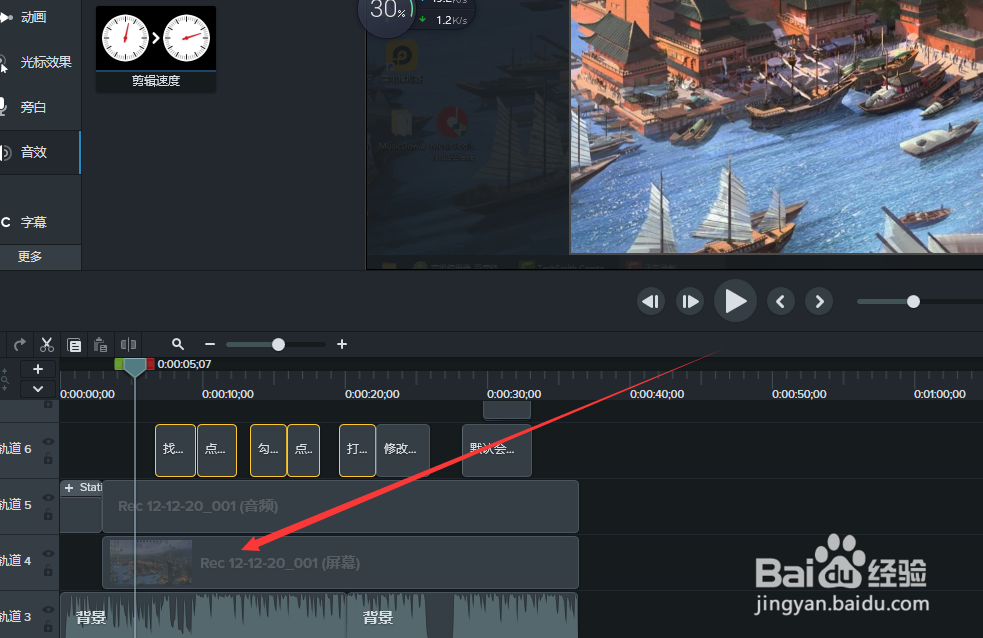The image size is (983, 638).
Task: Toggle the lock on 轨道 4
Action: click(48, 570)
